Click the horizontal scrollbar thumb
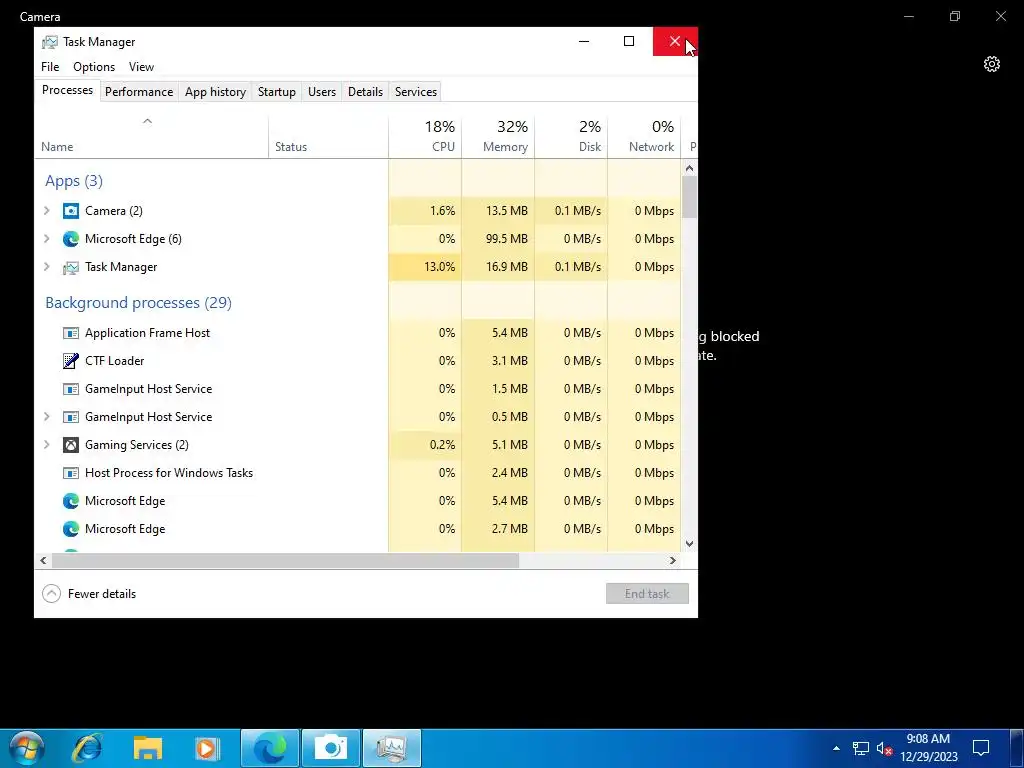 coord(285,560)
